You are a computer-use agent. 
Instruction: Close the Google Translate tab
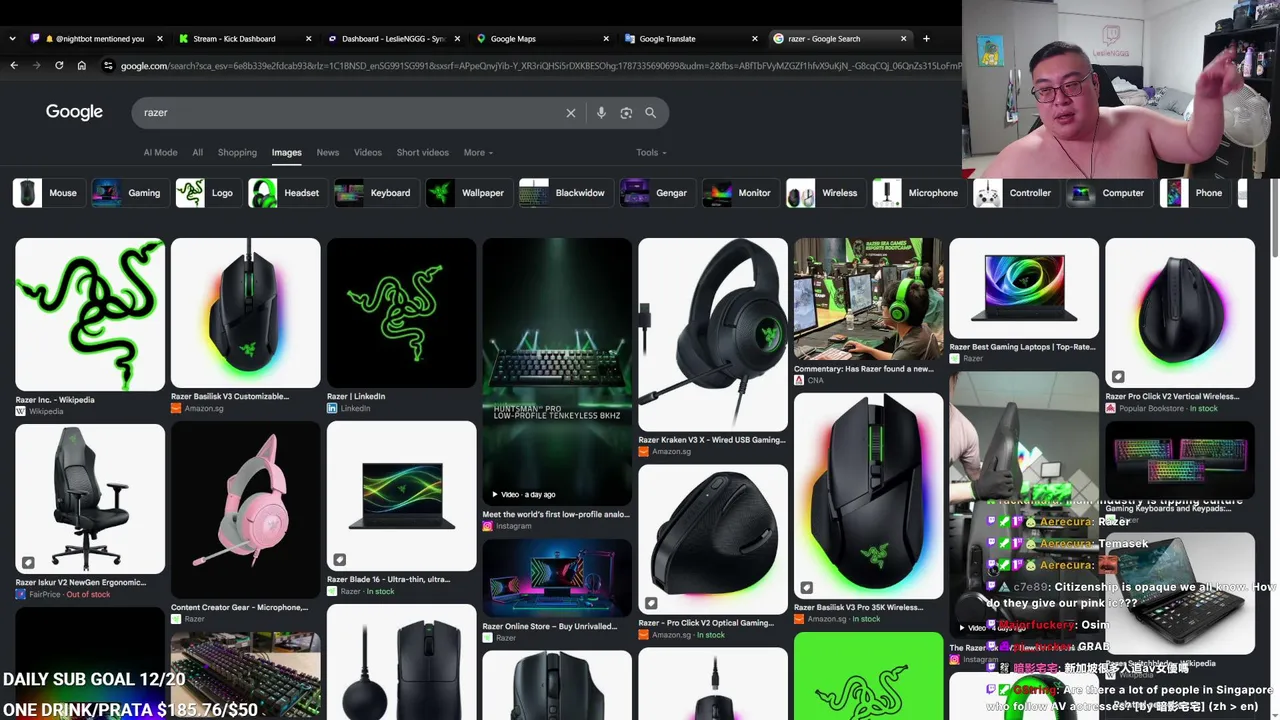click(x=755, y=39)
